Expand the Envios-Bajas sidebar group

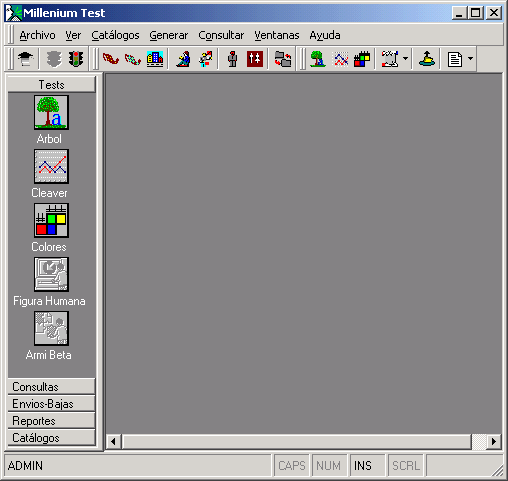coord(51,404)
